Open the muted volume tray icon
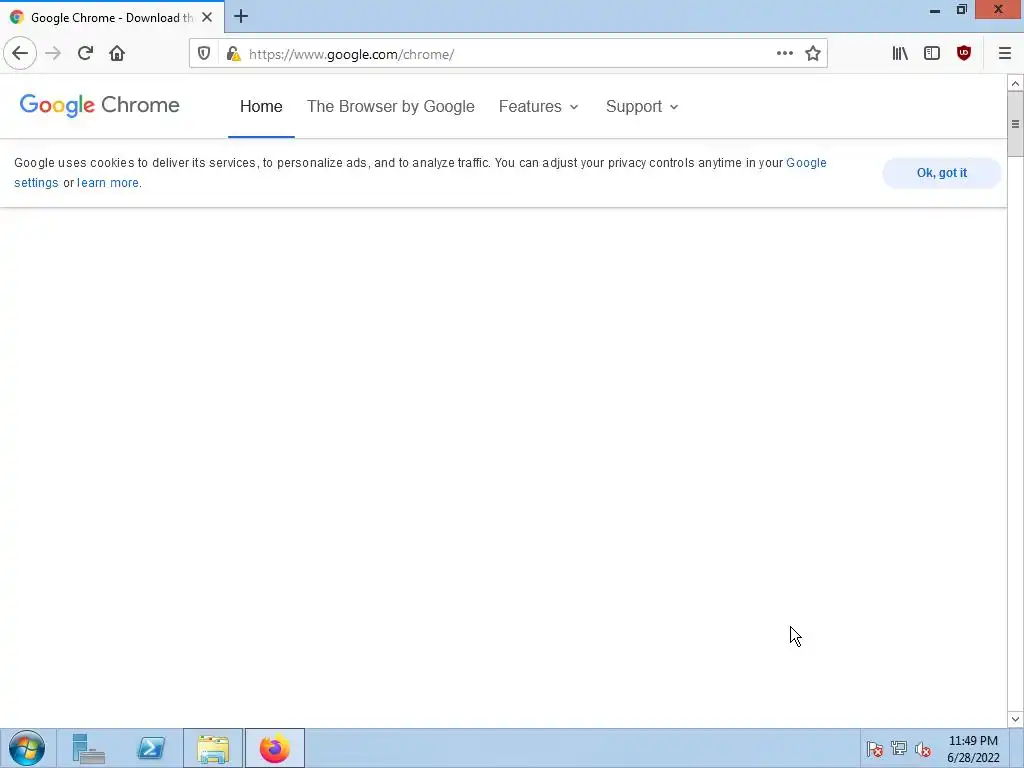Screen dimensions: 1024x768 coord(923,749)
